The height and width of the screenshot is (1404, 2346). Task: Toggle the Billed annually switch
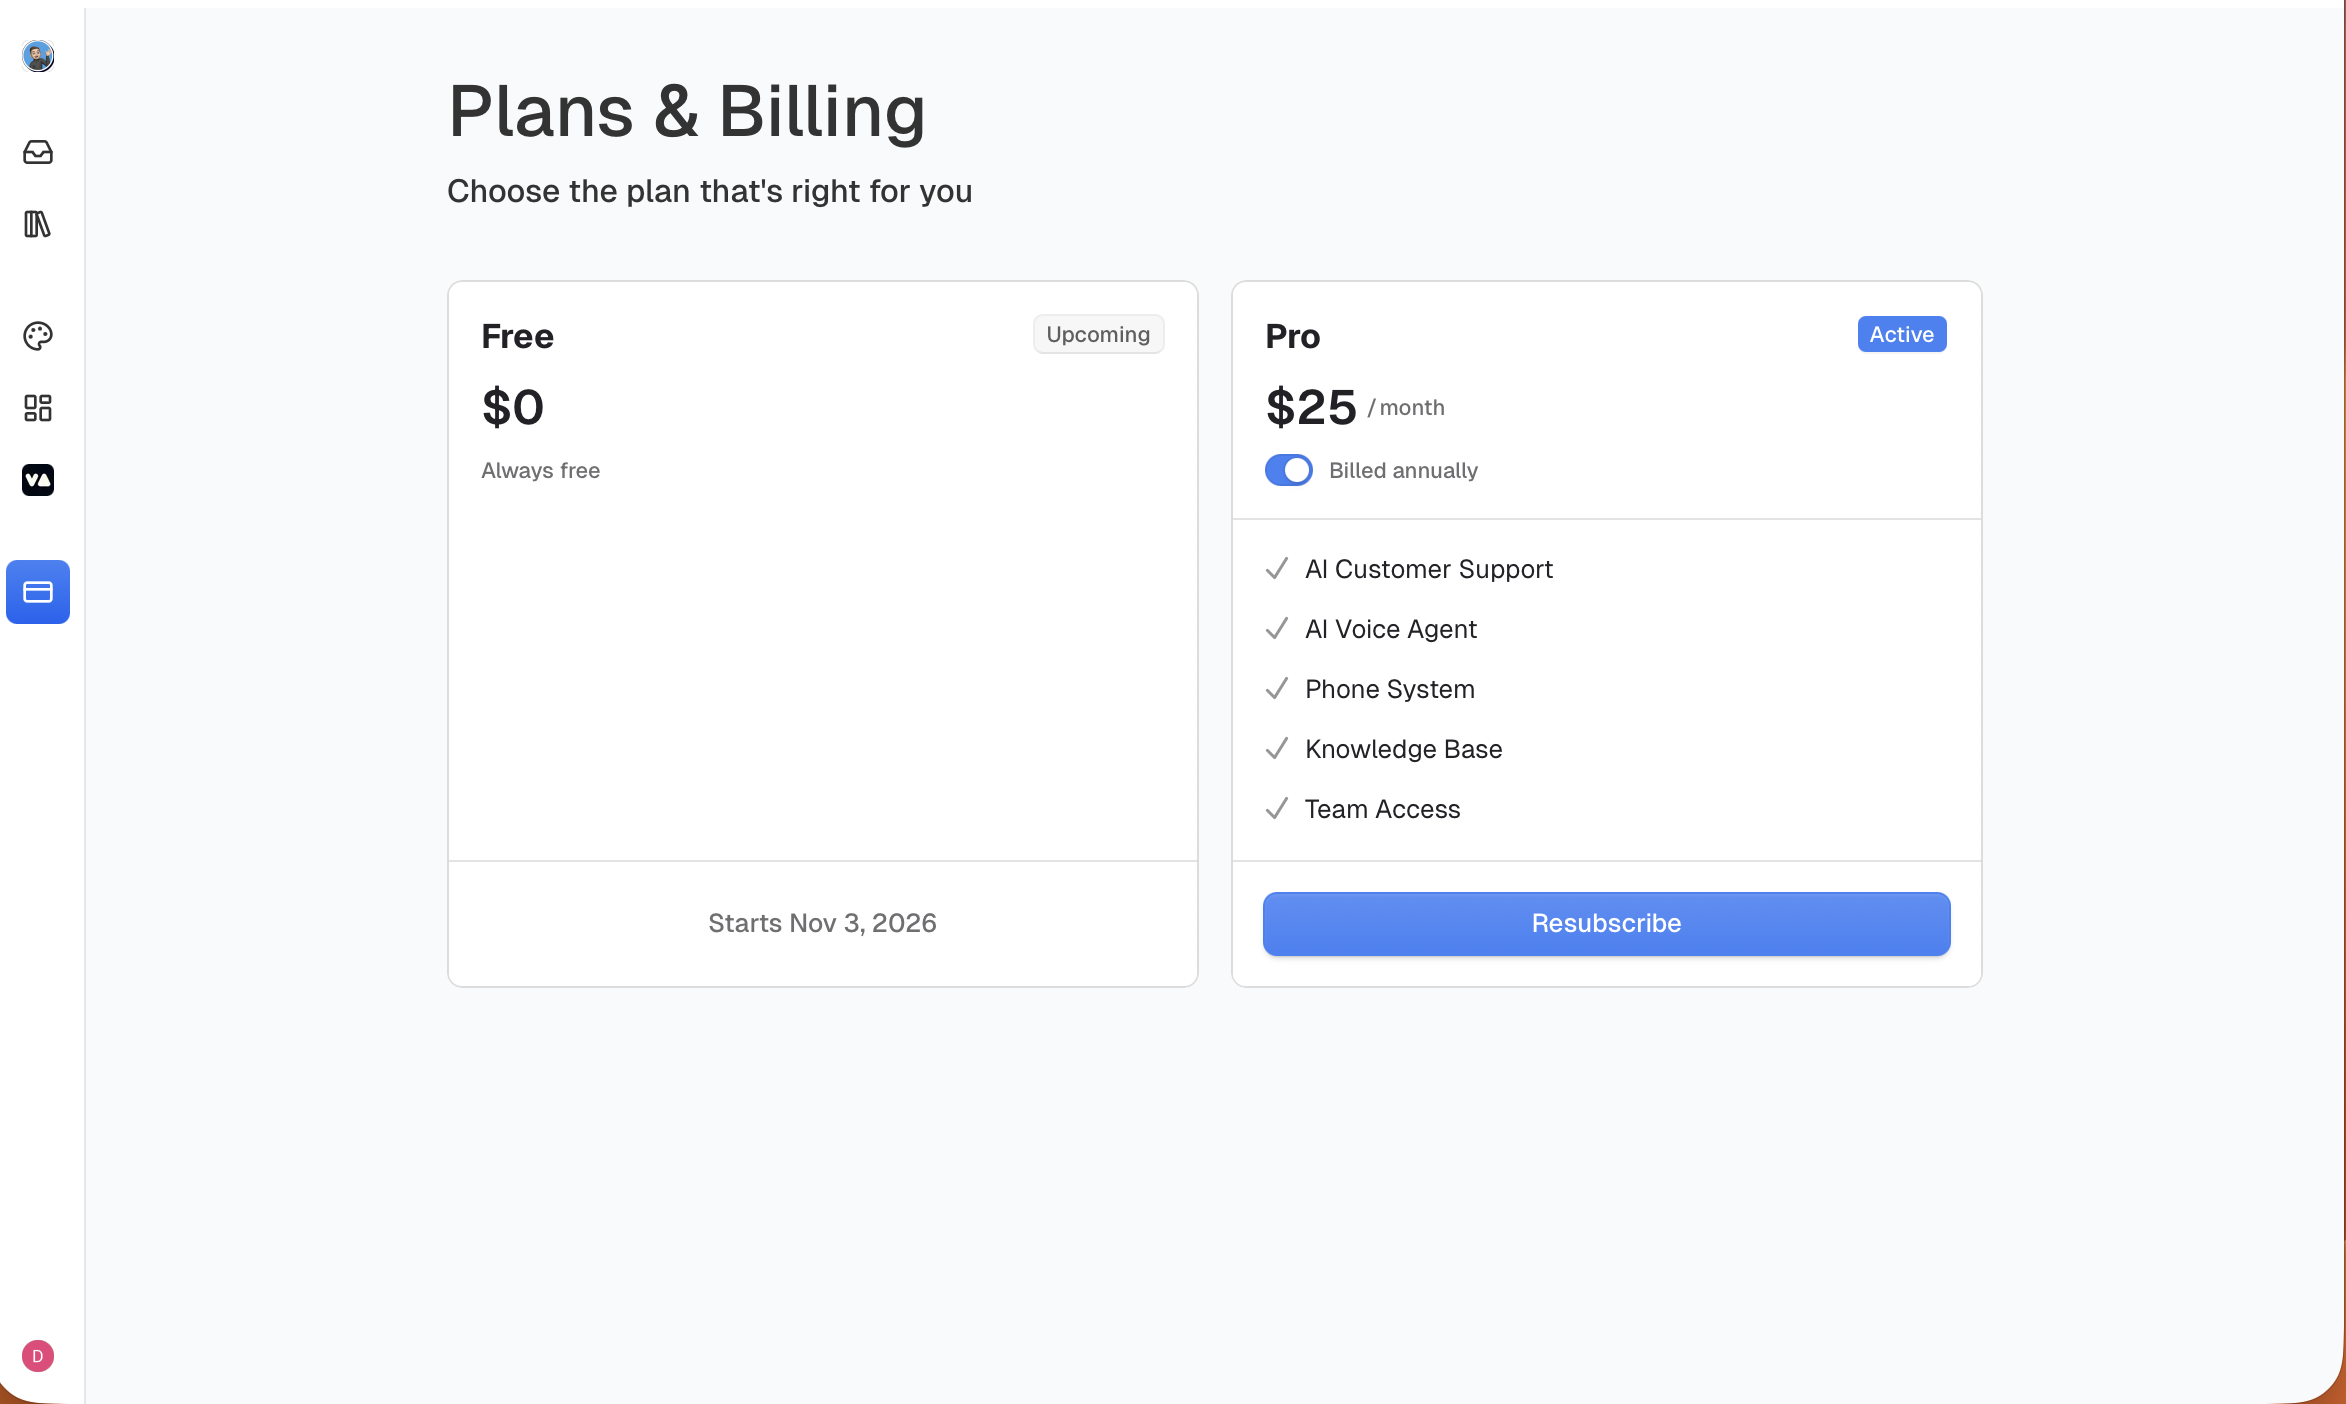tap(1288, 470)
